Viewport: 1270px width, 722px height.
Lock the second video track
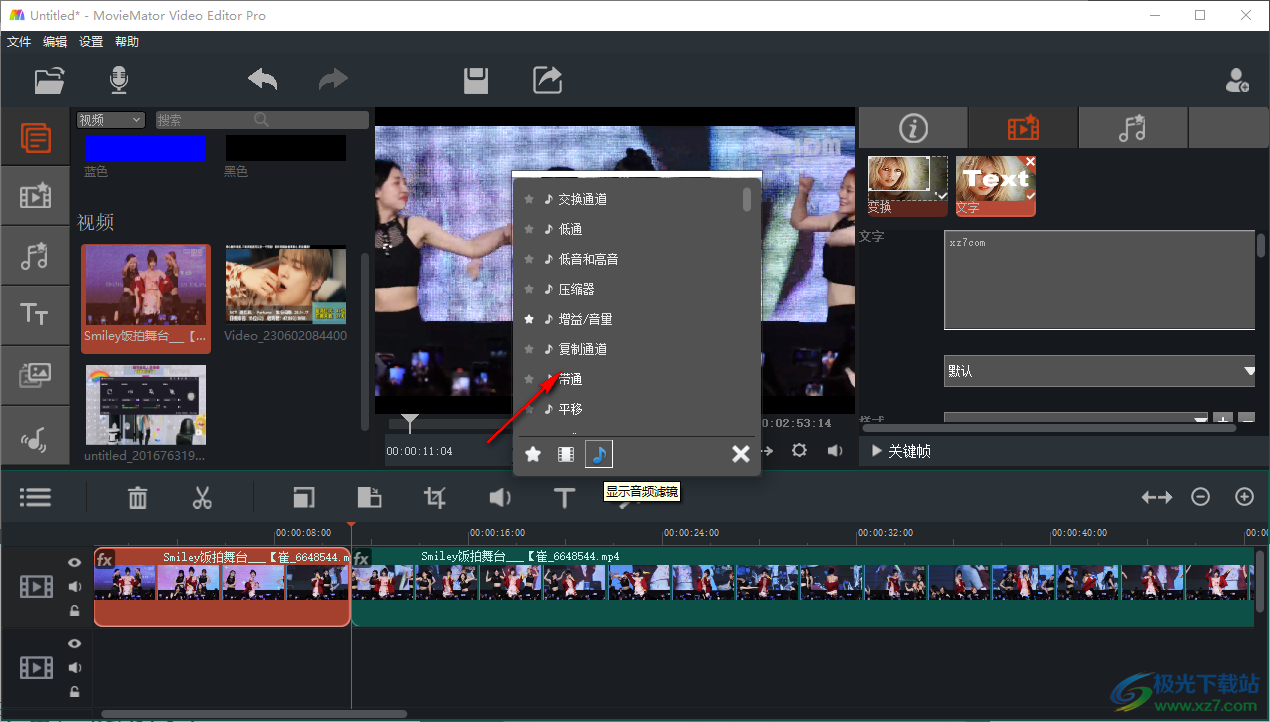coord(74,691)
